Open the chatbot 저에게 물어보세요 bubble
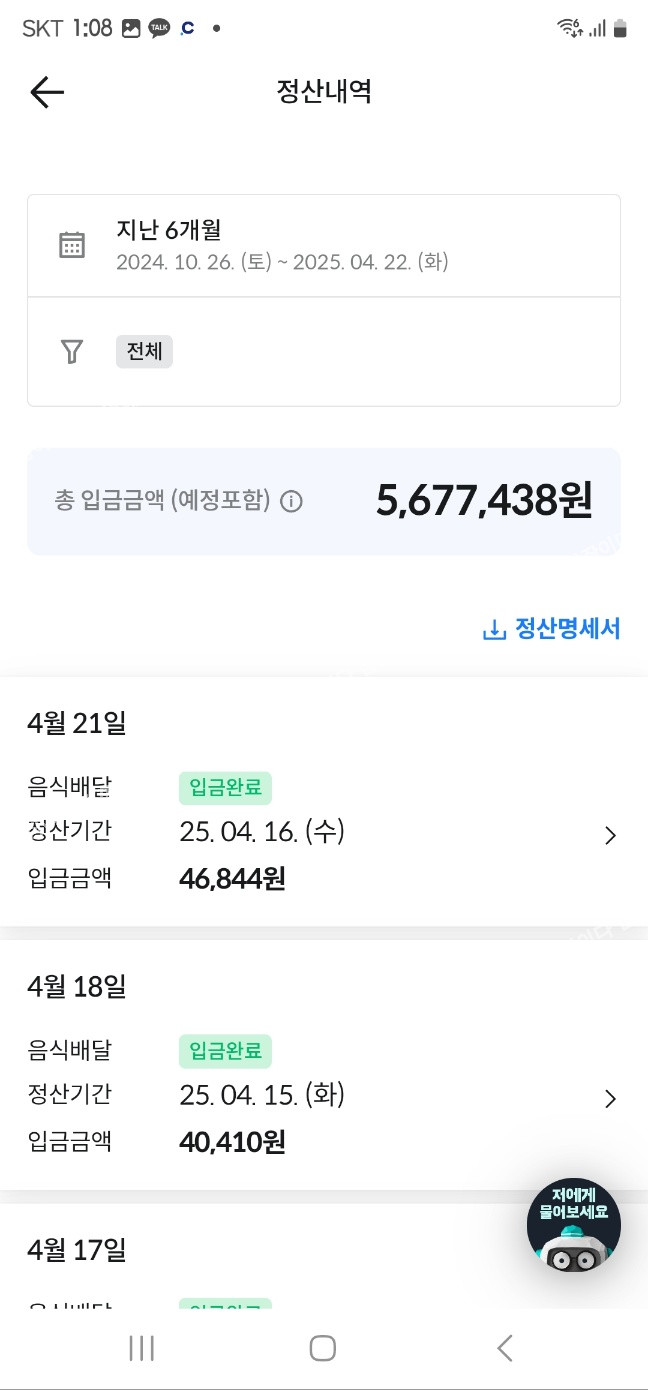 574,1225
